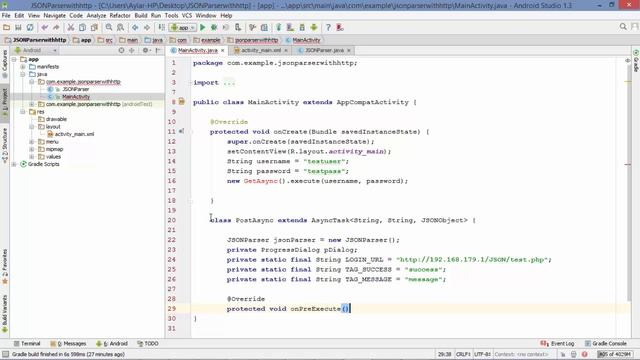This screenshot has height=360, width=640.
Task: Click the memory usage indicator
Action: pyautogui.click(x=615, y=354)
